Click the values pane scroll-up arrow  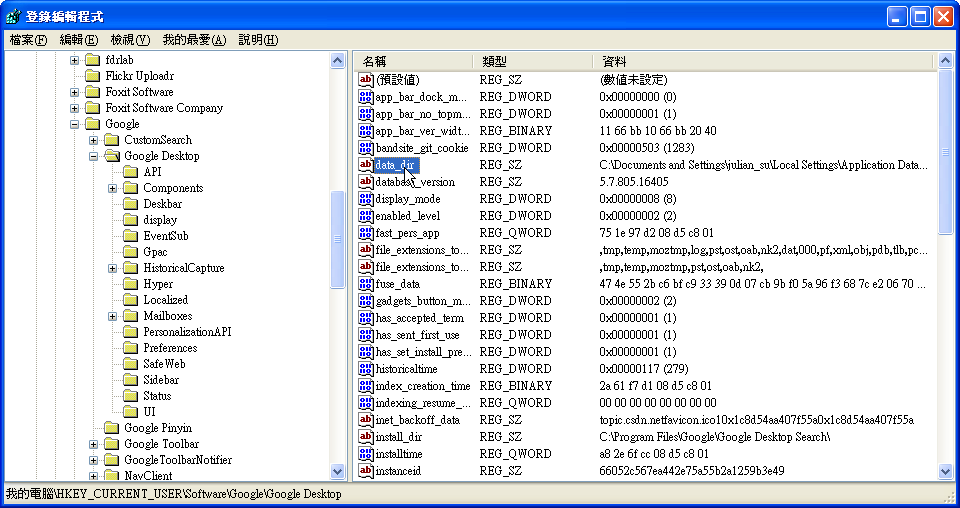pos(945,61)
